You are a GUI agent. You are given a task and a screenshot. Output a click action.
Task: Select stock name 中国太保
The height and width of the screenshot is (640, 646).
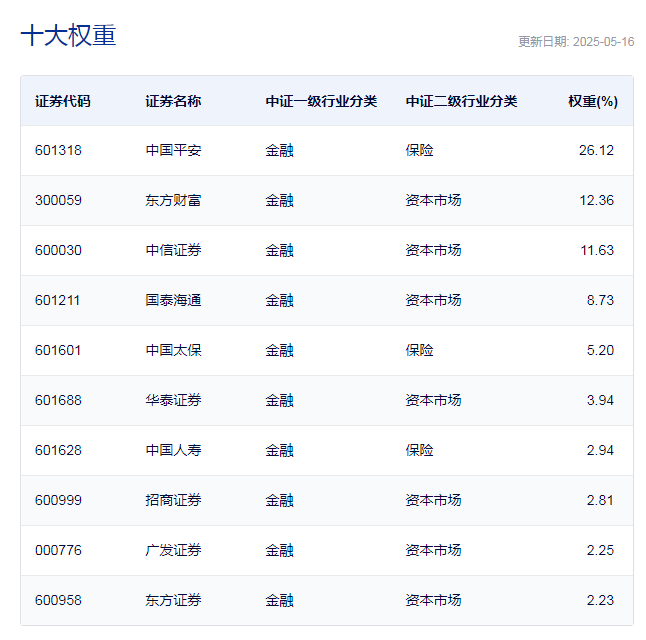(173, 350)
